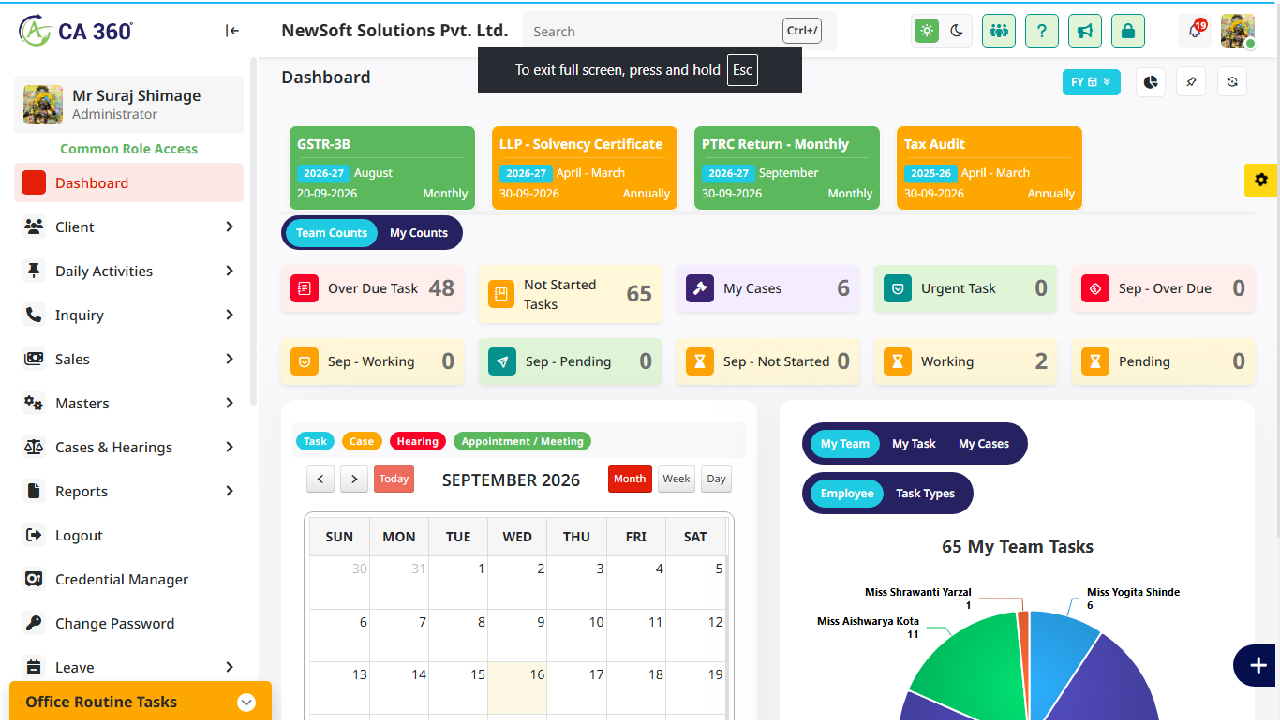Open the Over Due Task 48 tile

pyautogui.click(x=372, y=289)
